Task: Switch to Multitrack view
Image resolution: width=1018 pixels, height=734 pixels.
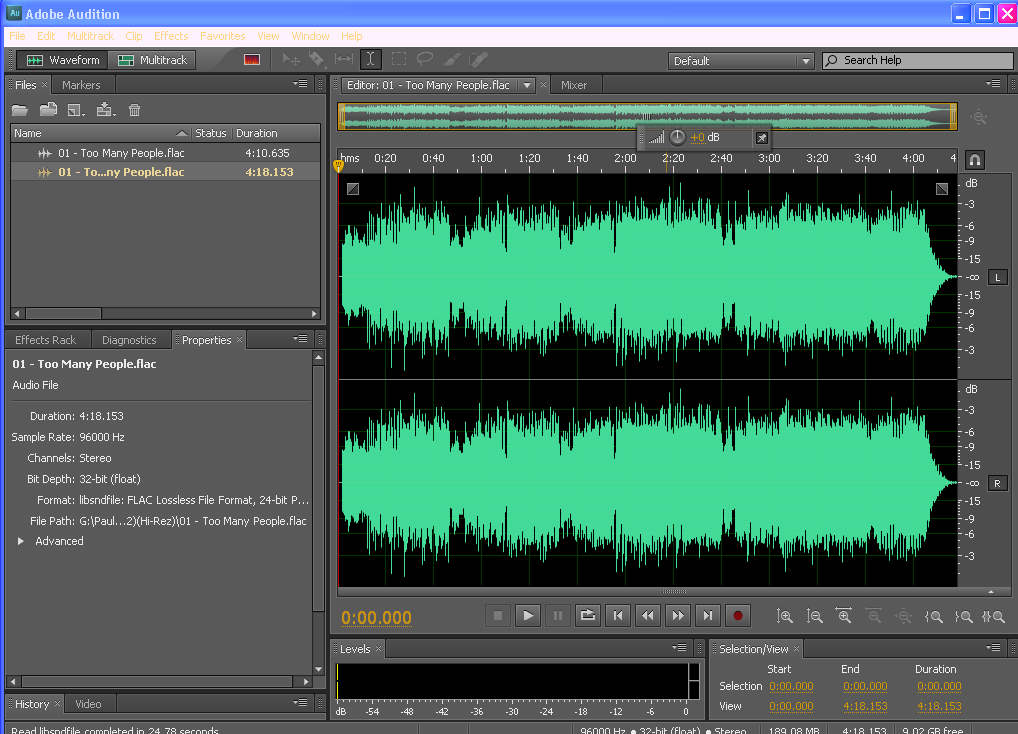Action: [x=152, y=60]
